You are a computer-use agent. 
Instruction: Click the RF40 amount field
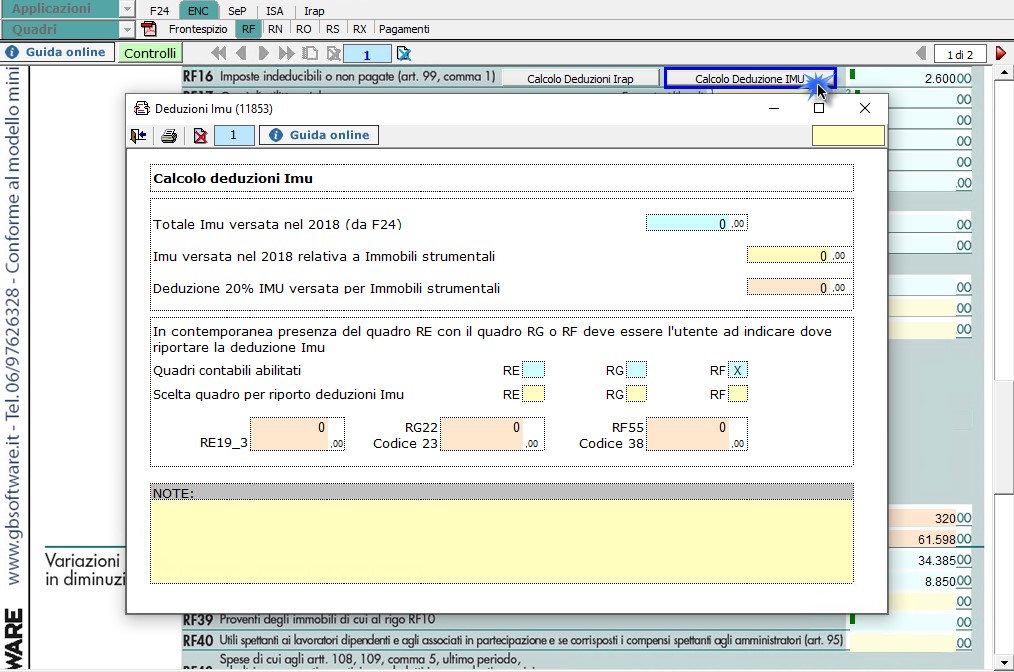911,643
